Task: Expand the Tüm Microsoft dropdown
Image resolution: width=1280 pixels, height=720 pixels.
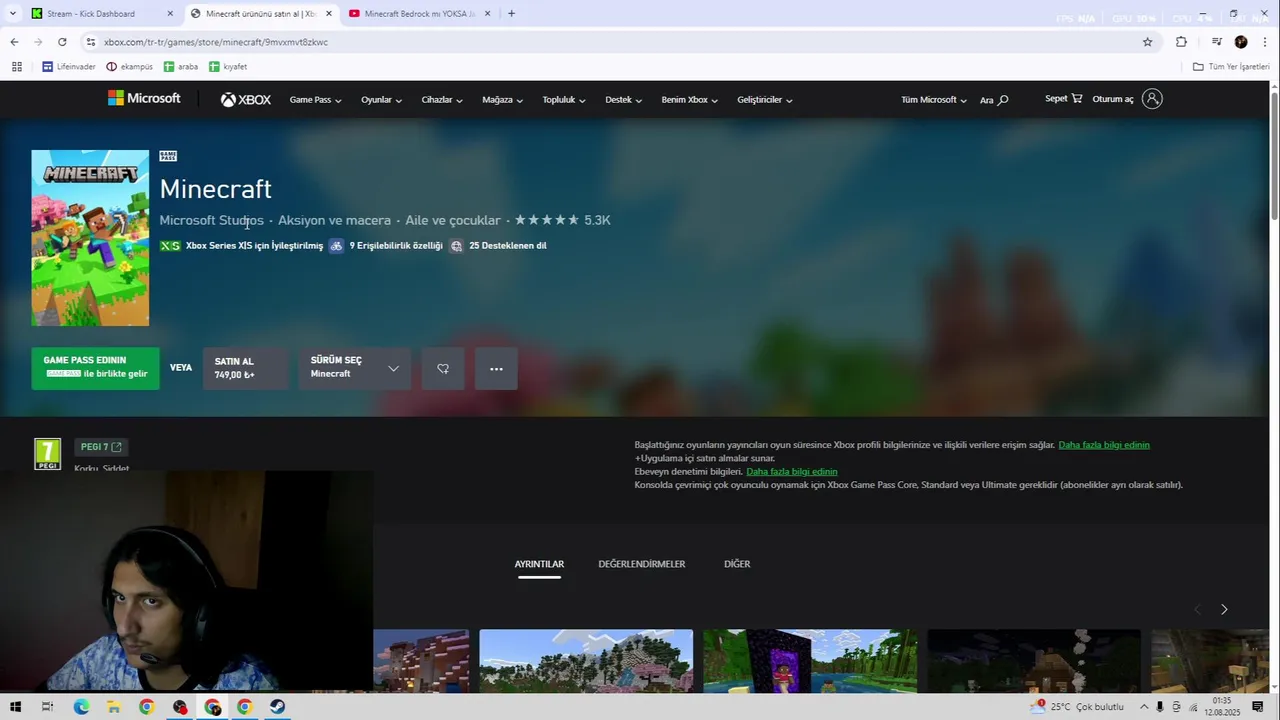Action: point(933,100)
